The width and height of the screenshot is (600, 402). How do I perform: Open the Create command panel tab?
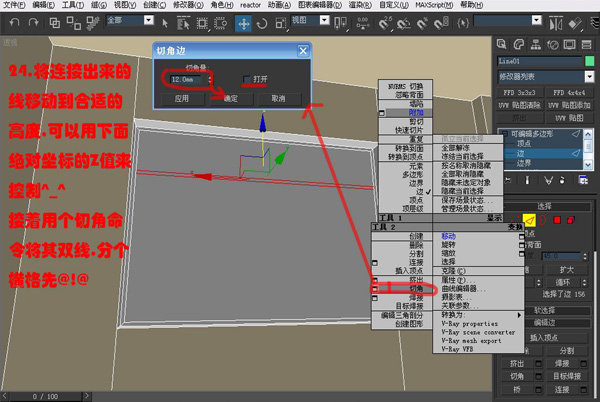[x=501, y=45]
